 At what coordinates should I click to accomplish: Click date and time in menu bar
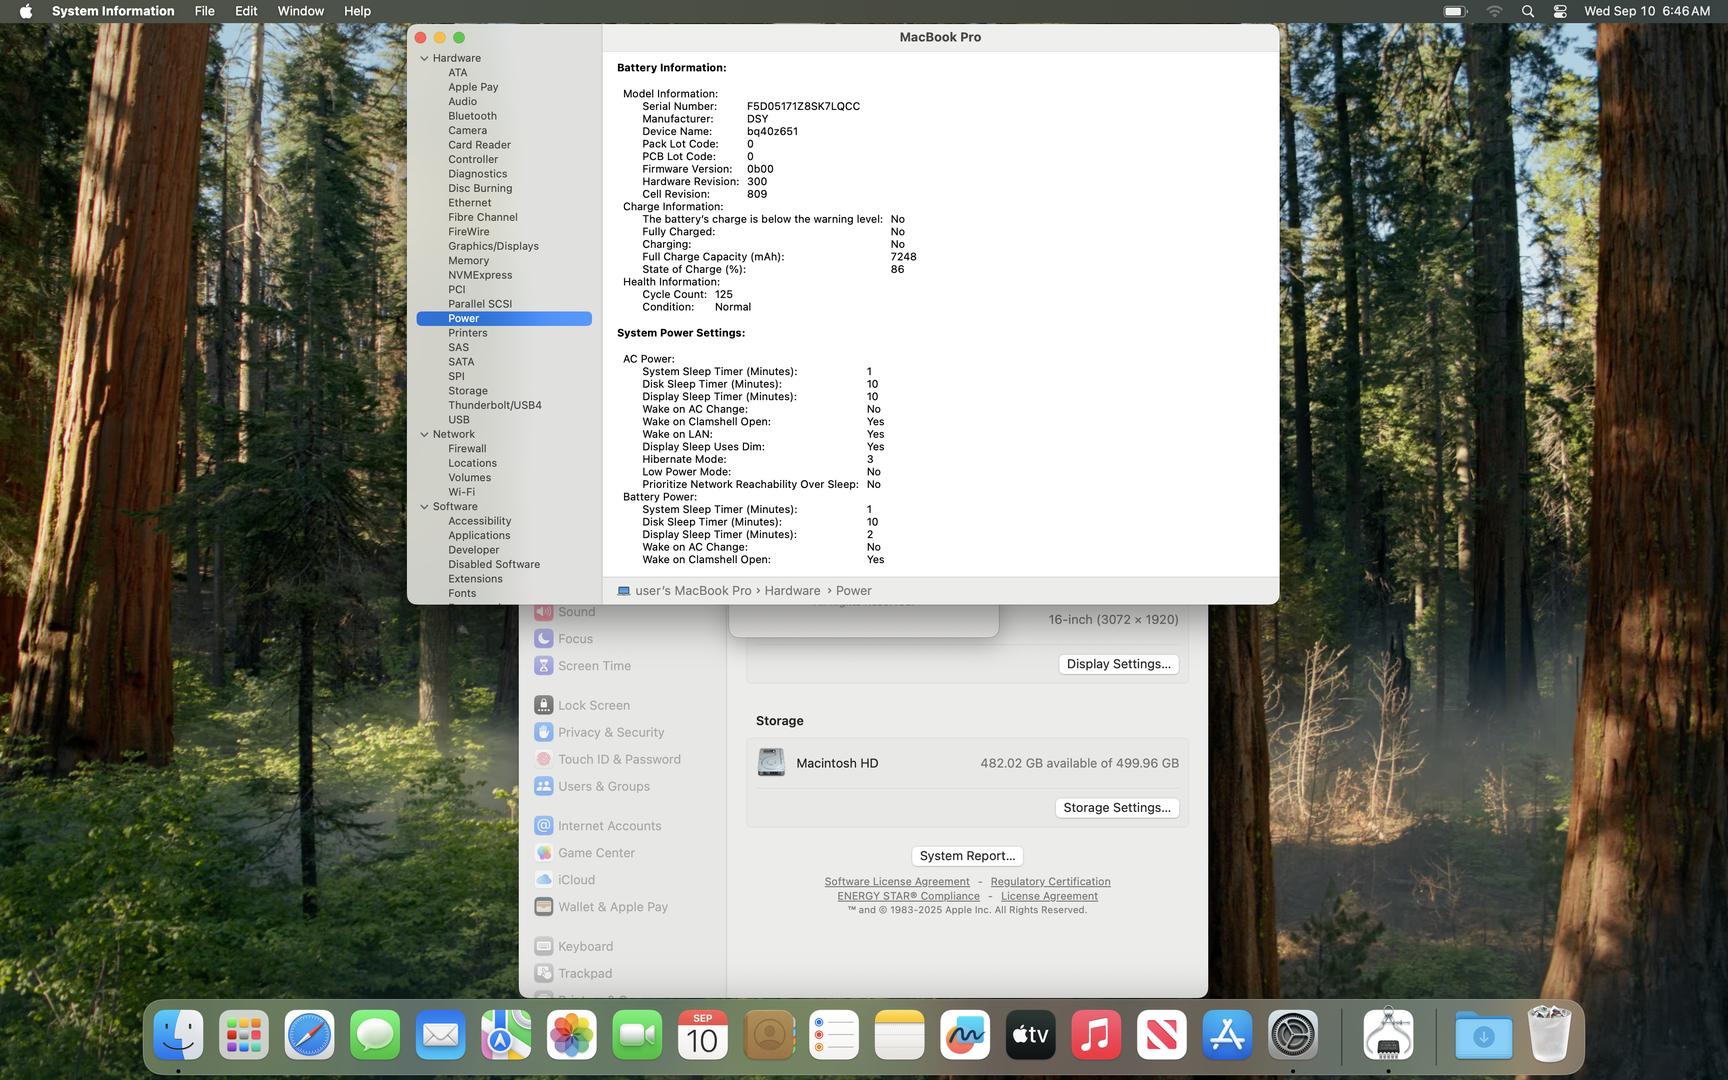(1646, 11)
